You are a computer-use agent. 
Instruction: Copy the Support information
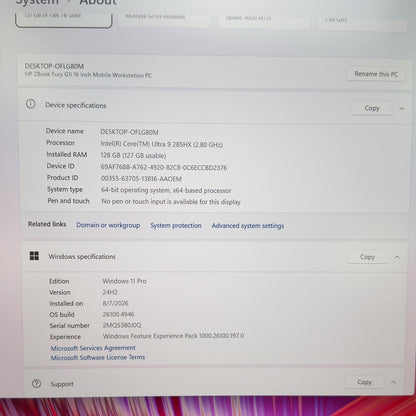point(364,382)
